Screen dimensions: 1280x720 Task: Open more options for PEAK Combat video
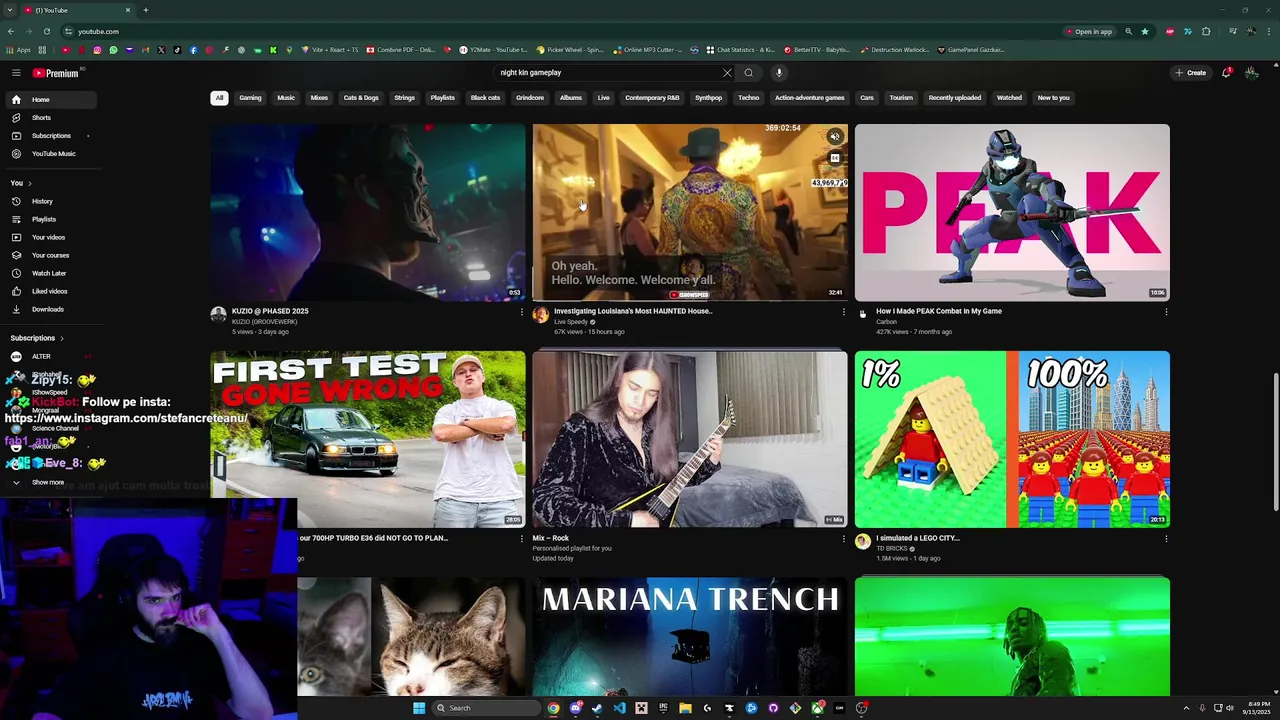[x=1165, y=312]
